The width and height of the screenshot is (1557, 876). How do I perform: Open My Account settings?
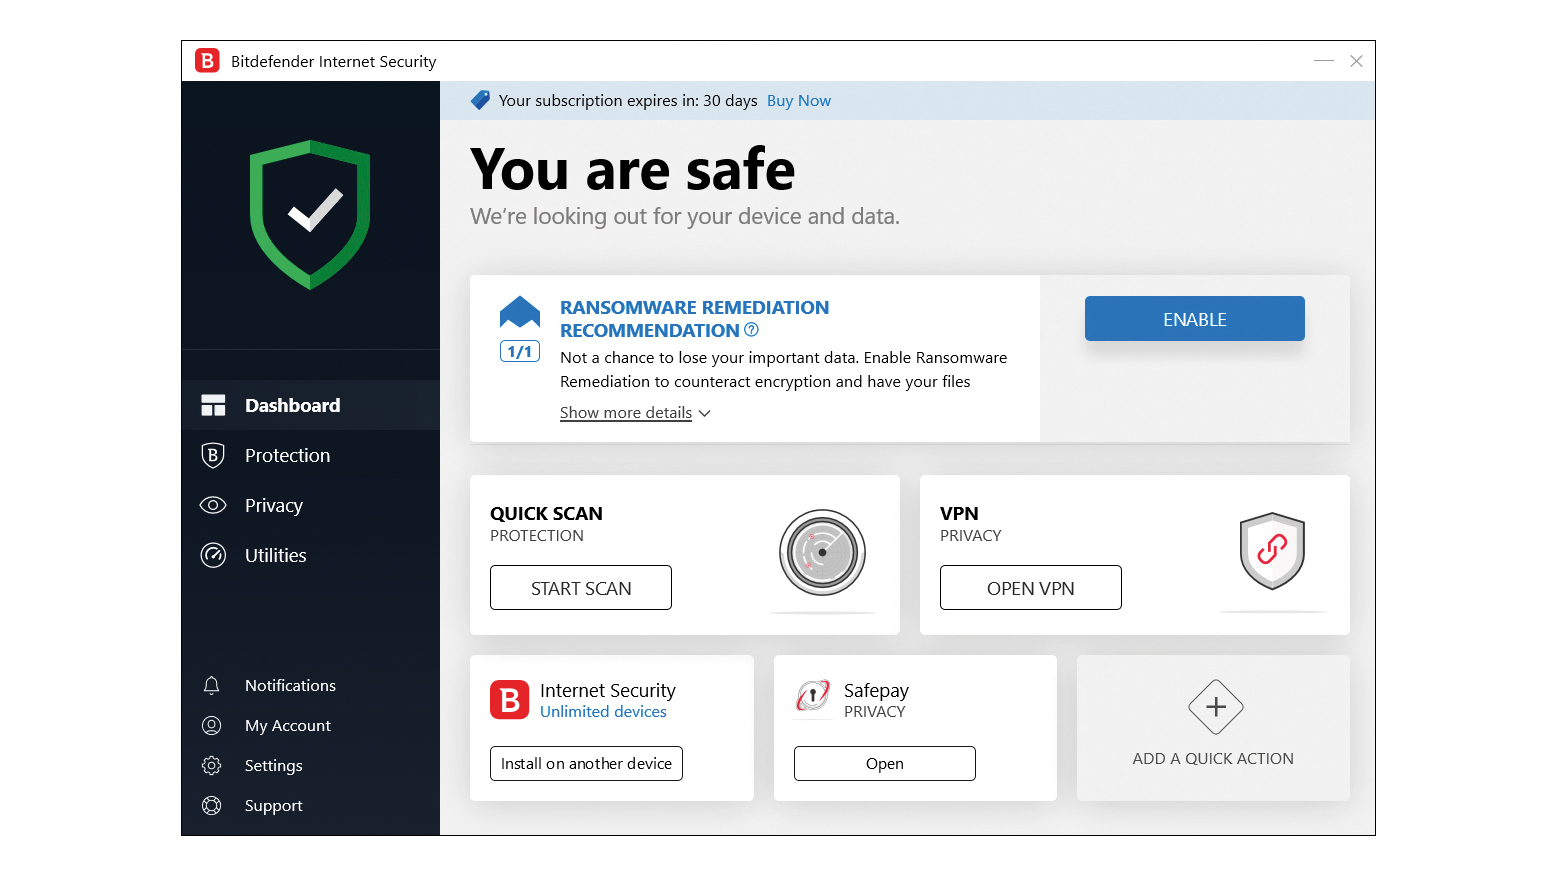click(288, 725)
